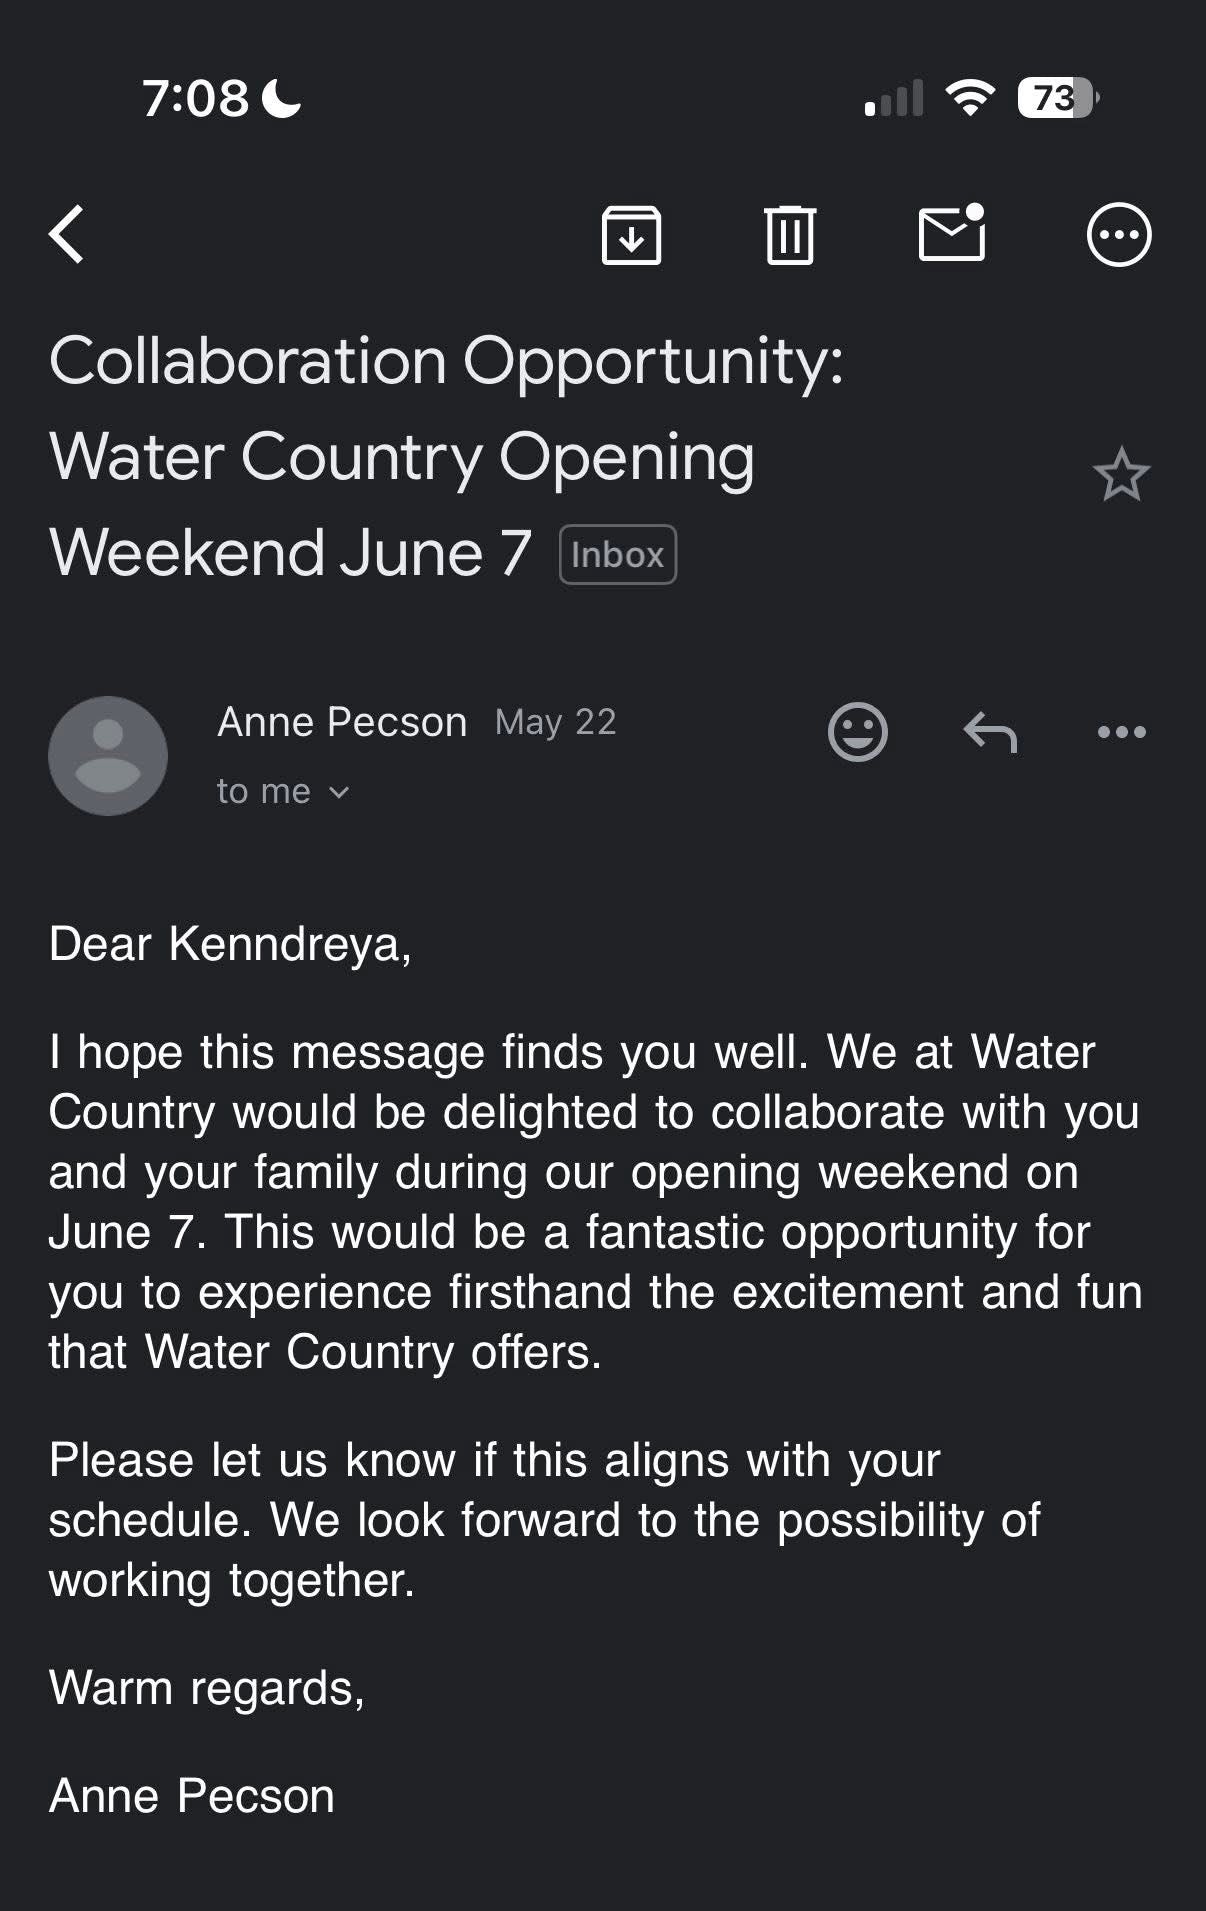Add an emoji reaction to the message
Viewport: 1206px width, 1911px height.
pos(857,732)
